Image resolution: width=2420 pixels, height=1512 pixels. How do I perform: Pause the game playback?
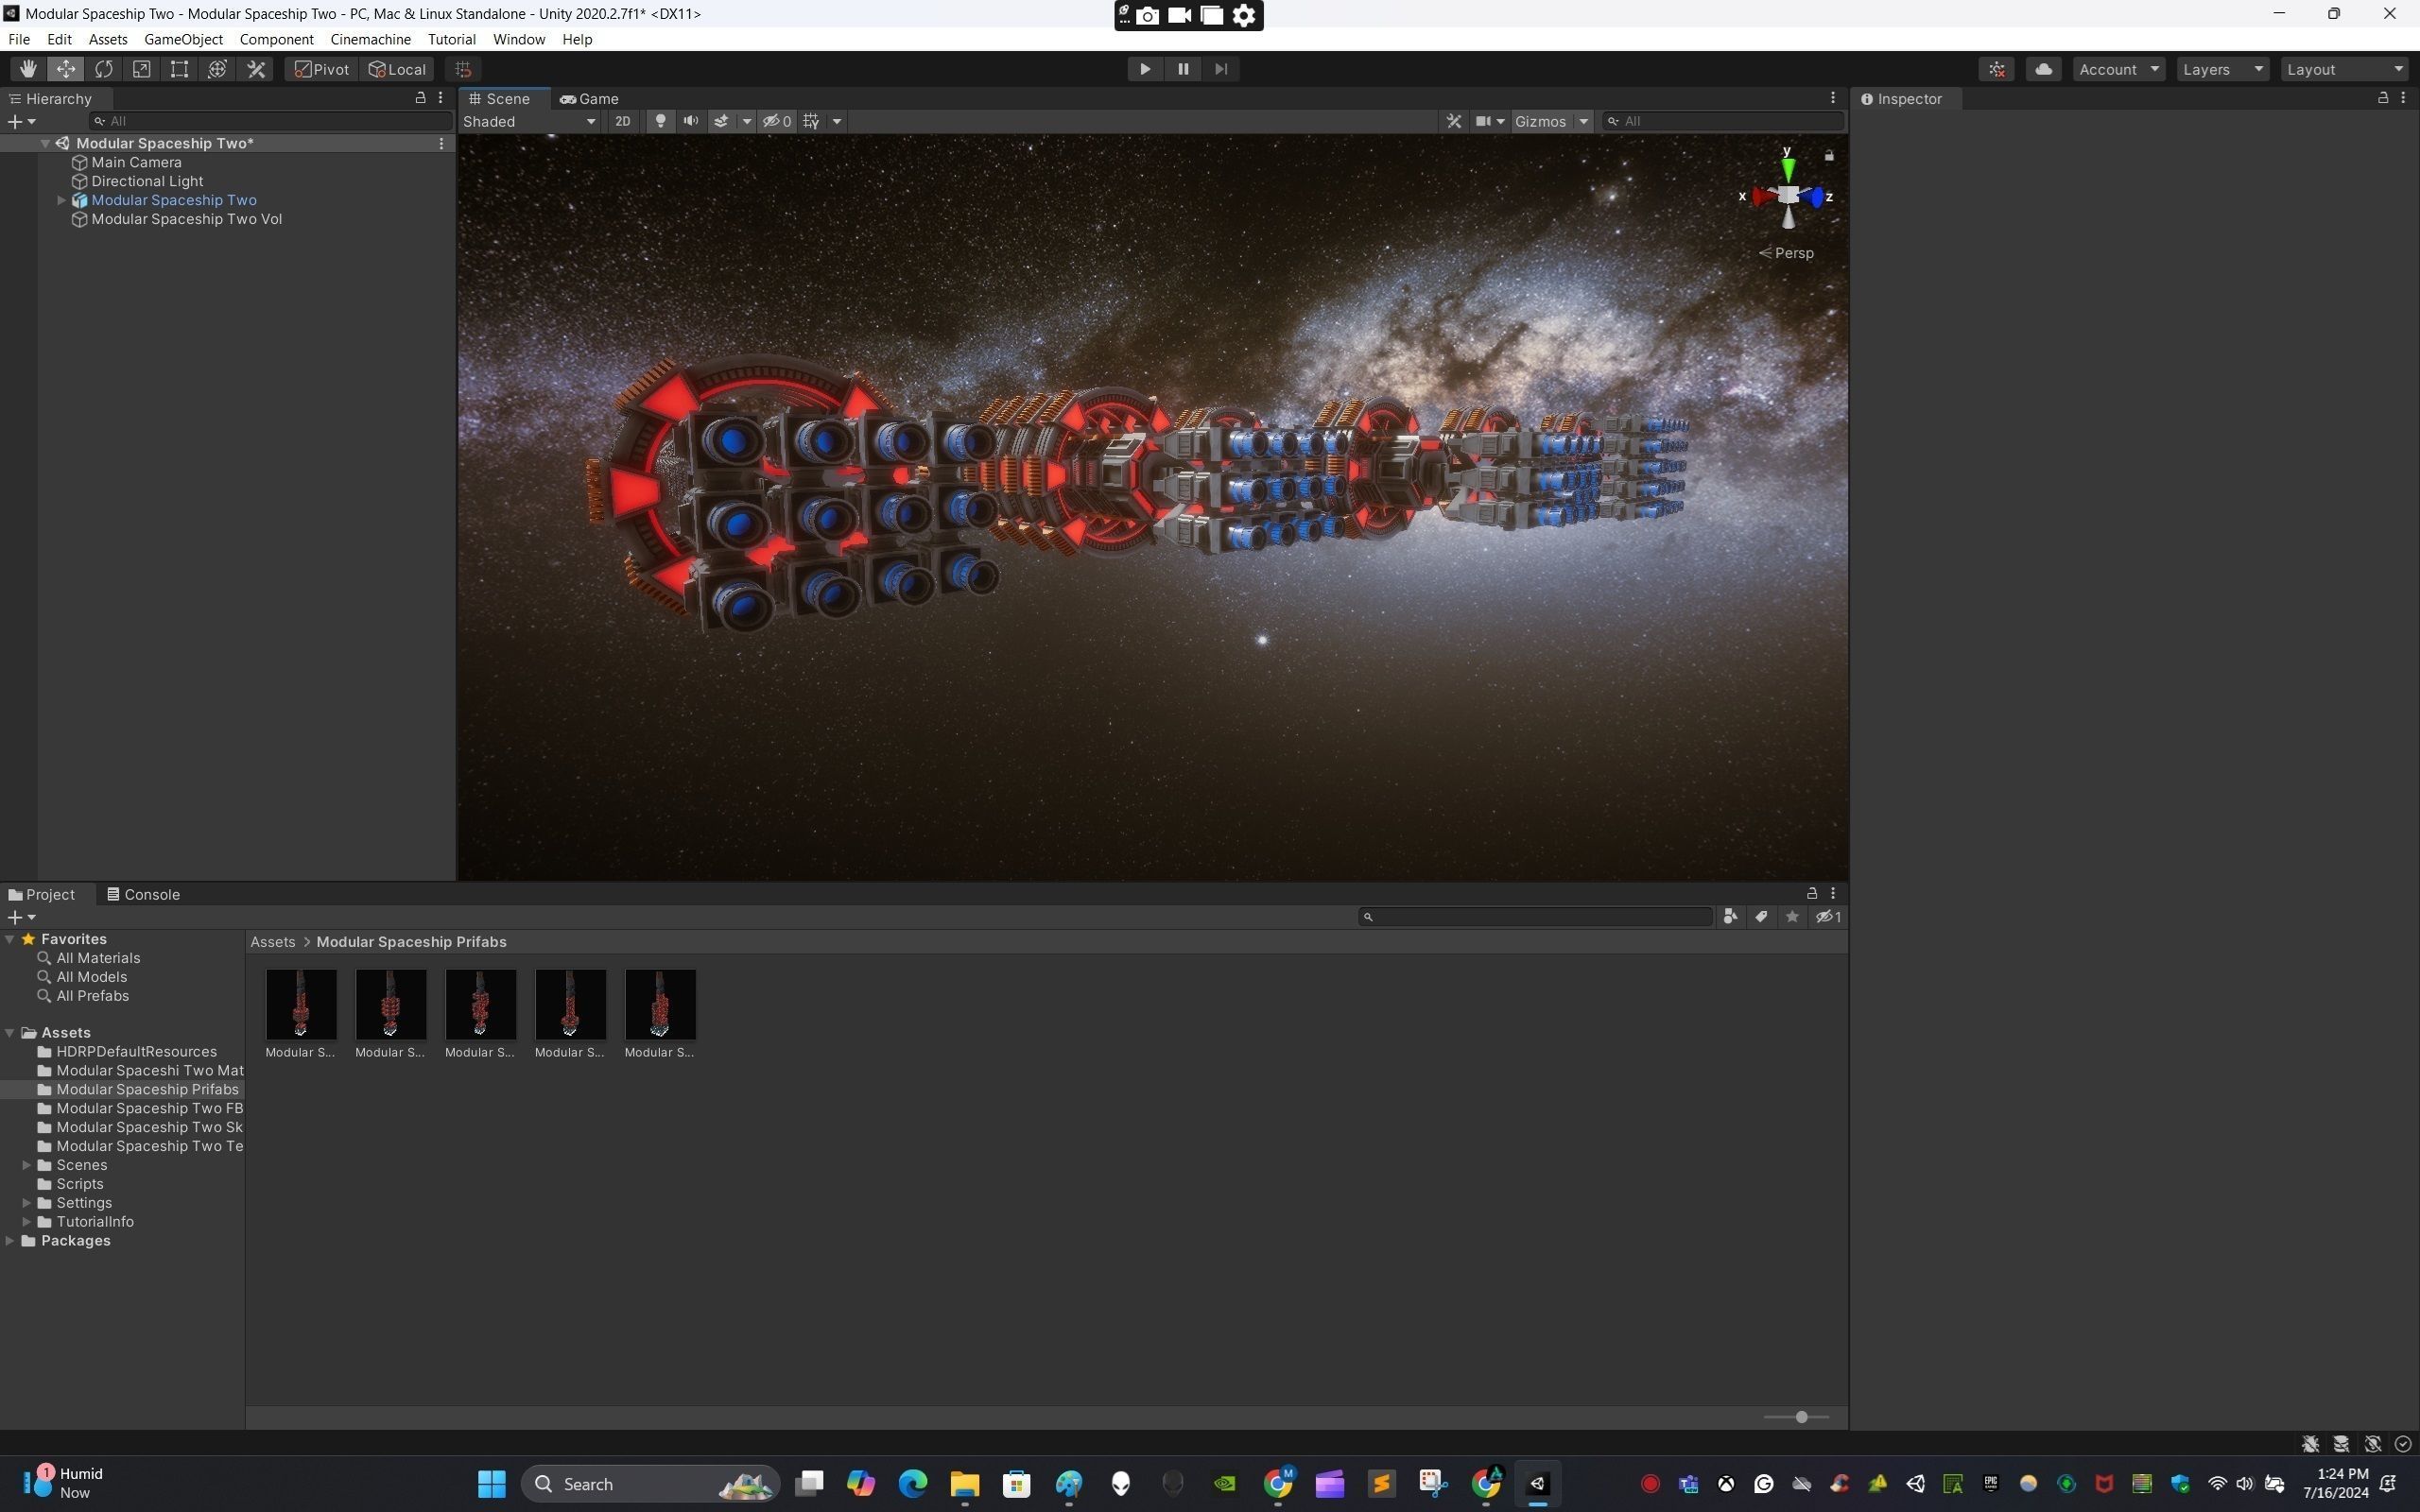[x=1183, y=69]
